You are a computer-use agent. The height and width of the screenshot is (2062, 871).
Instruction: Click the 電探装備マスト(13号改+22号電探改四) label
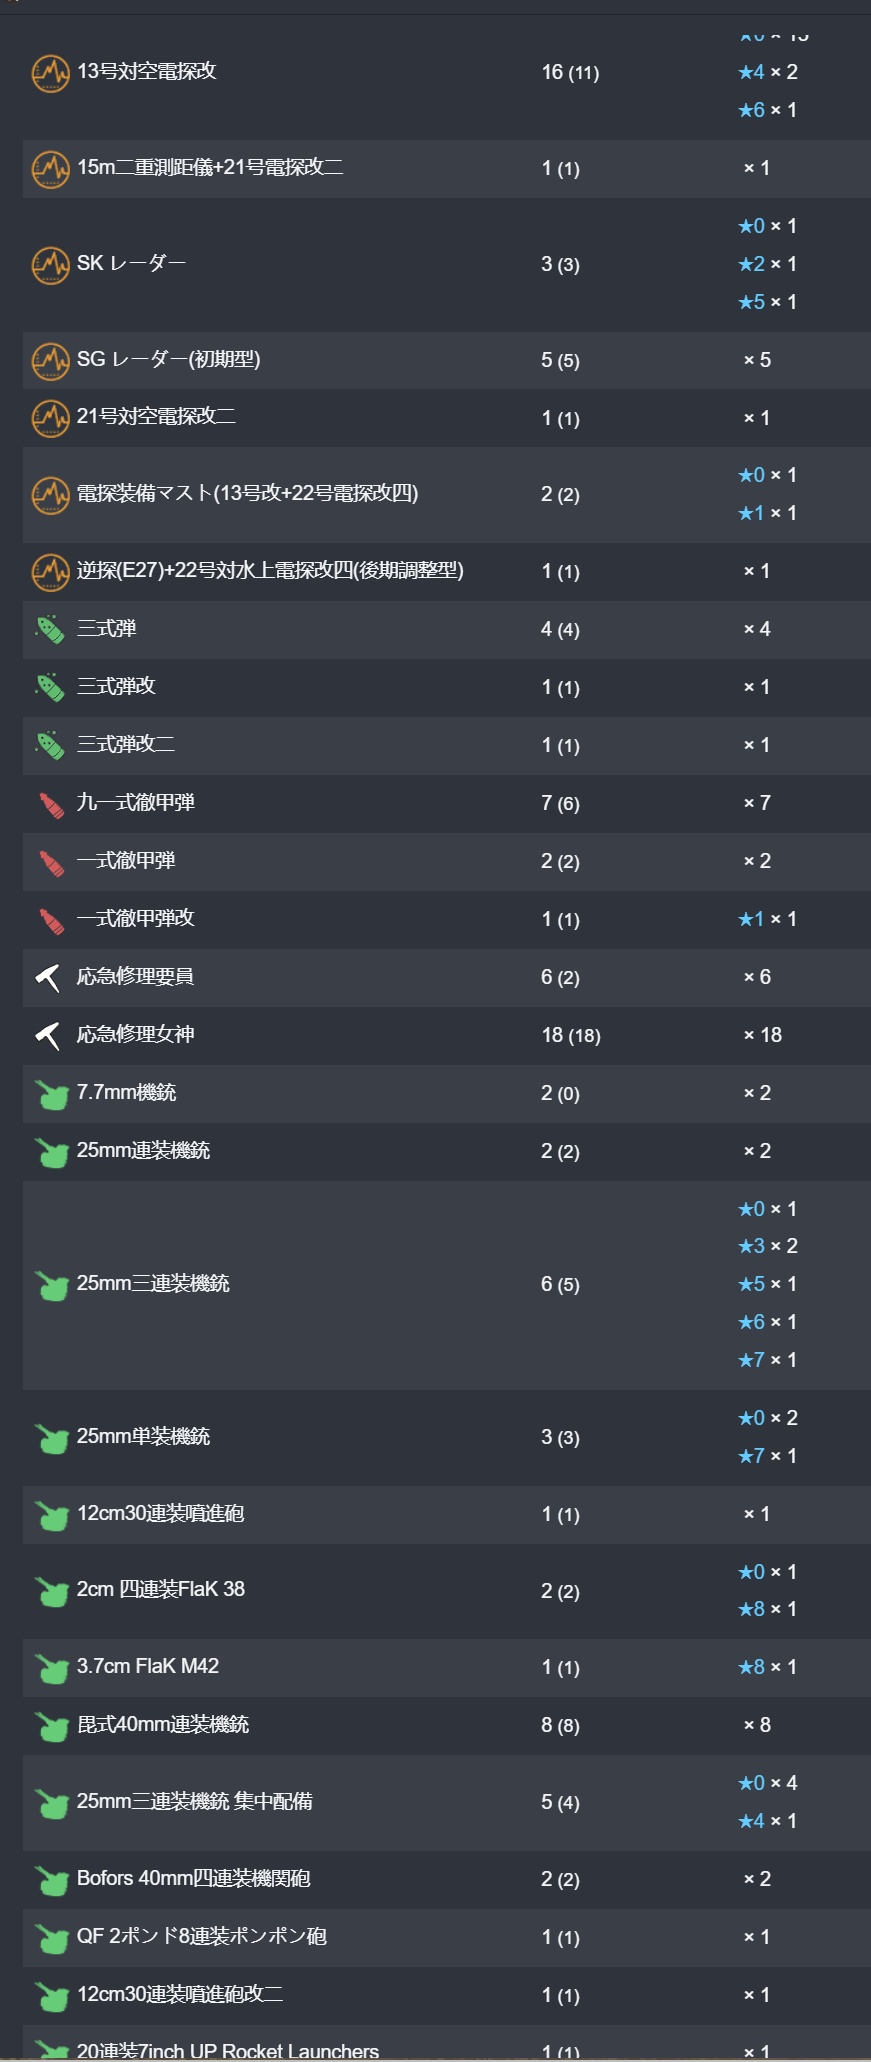248,494
